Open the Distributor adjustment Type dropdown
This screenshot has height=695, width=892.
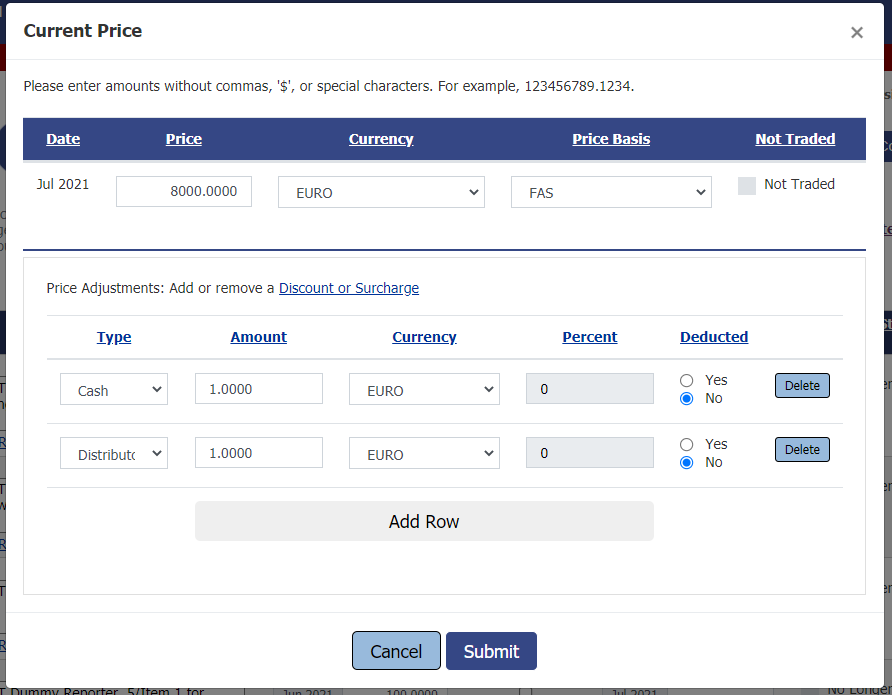tap(114, 454)
